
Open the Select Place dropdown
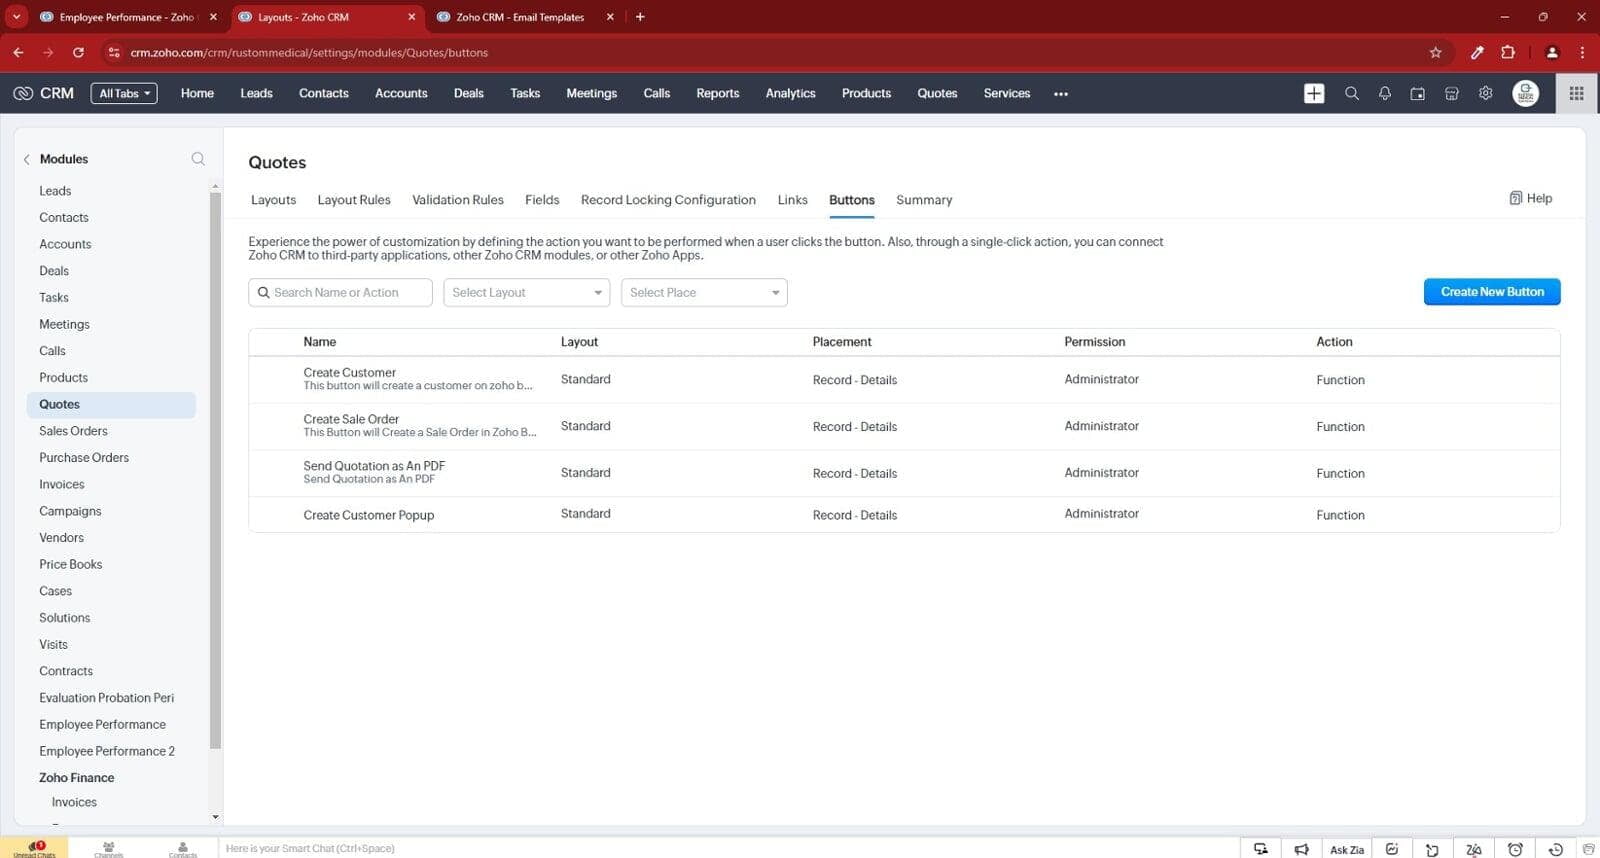704,292
